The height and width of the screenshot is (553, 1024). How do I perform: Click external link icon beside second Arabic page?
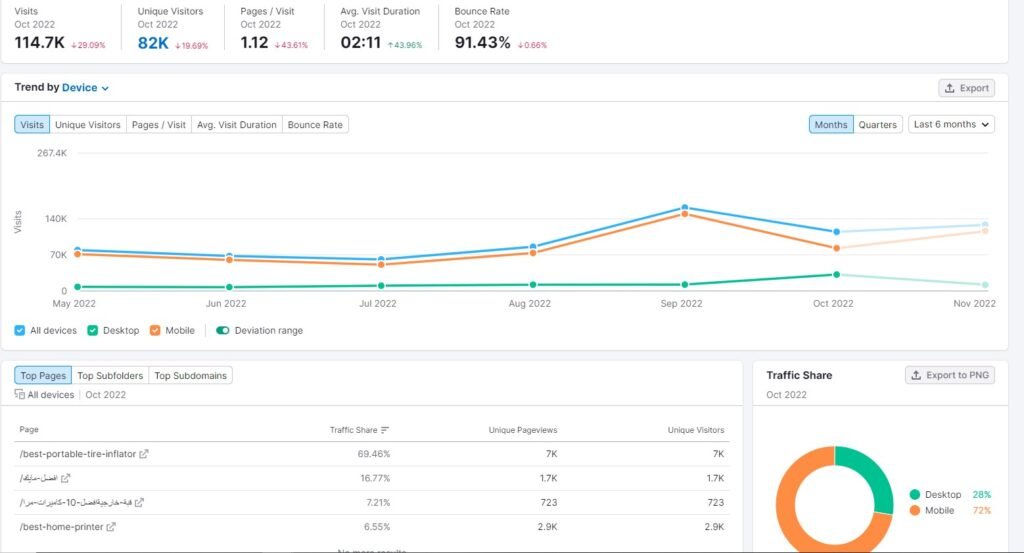(66, 478)
